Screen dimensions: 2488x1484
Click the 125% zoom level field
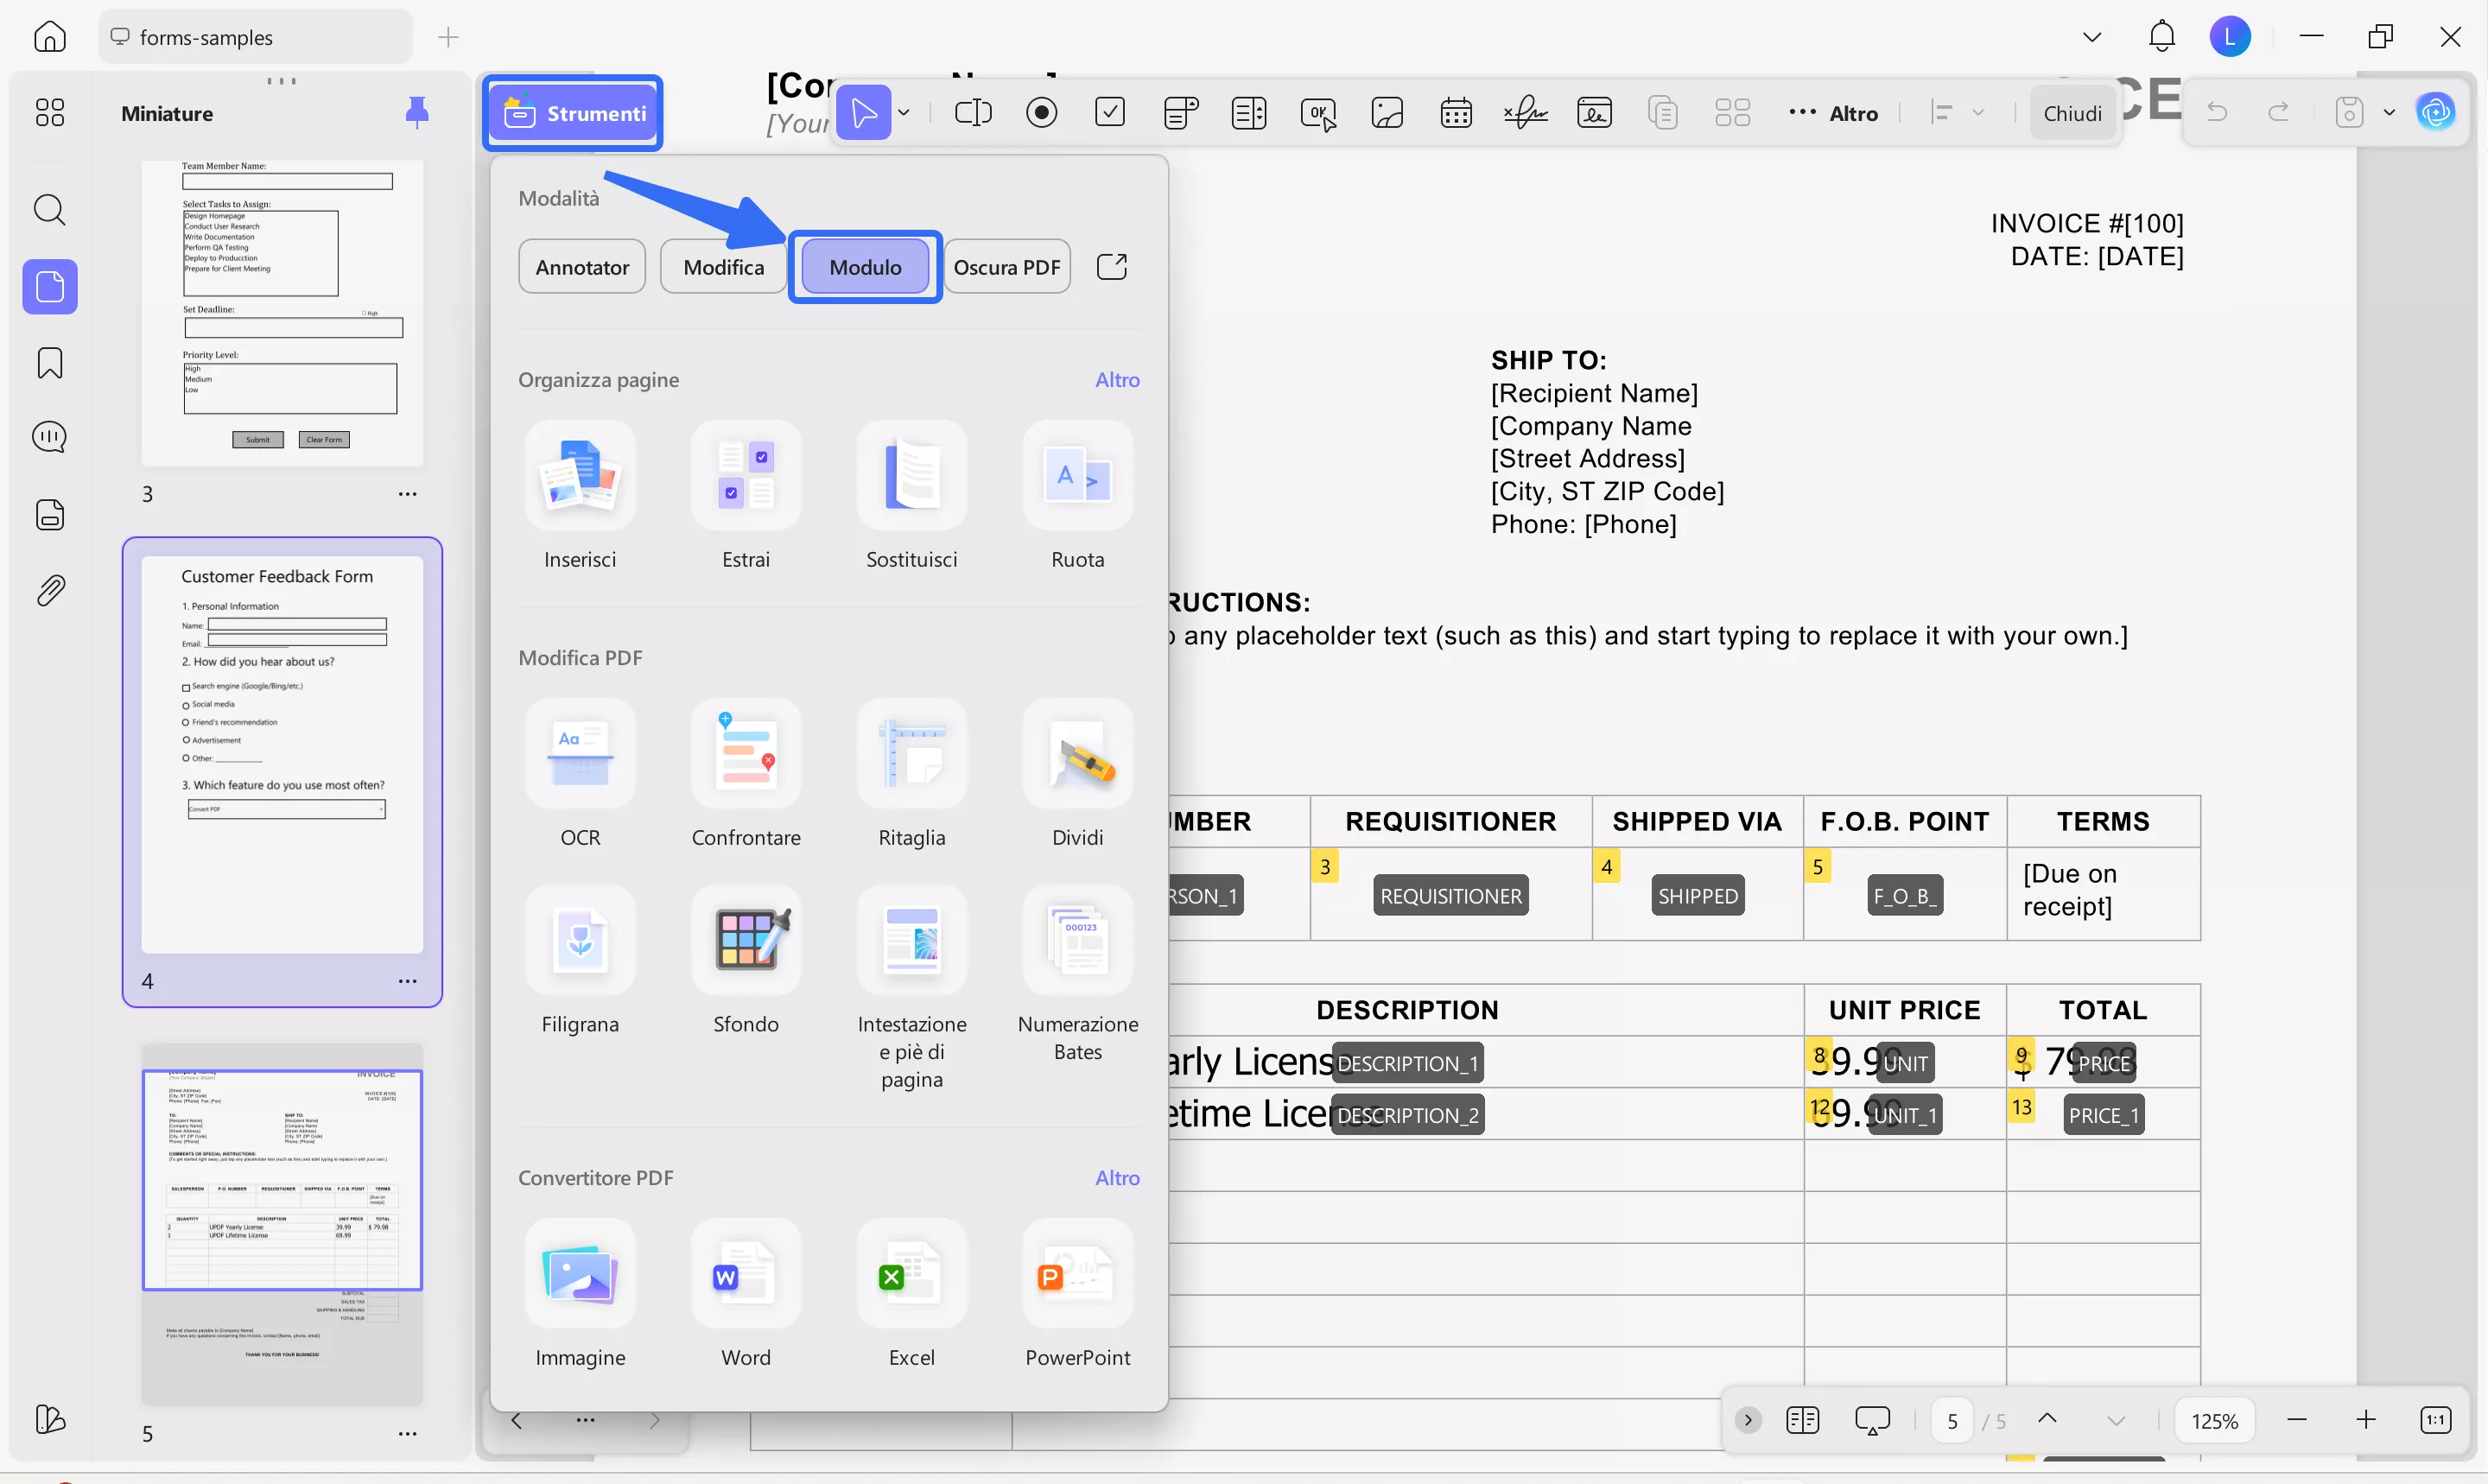2214,1420
